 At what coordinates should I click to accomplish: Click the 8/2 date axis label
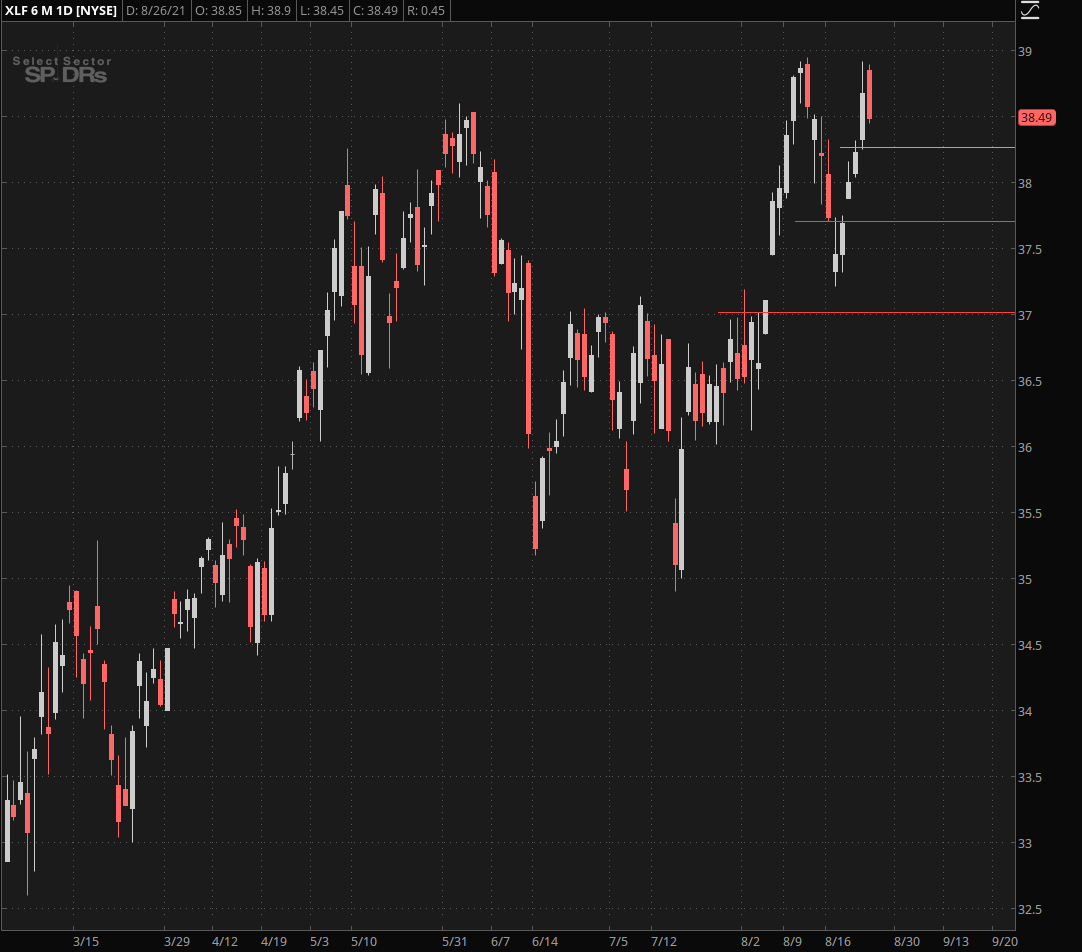(x=750, y=942)
